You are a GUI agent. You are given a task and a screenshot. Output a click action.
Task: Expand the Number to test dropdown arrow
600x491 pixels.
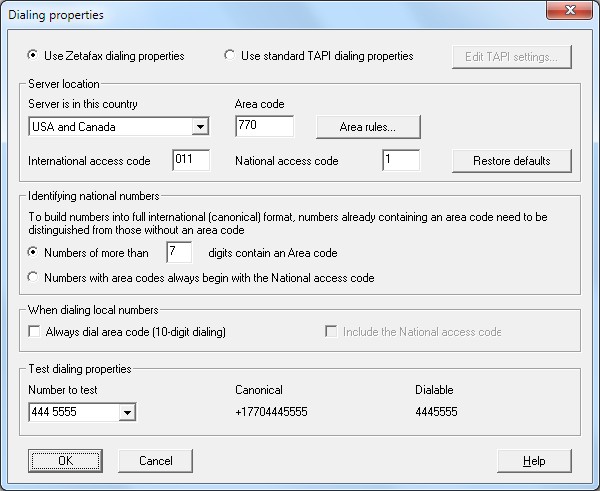(126, 413)
